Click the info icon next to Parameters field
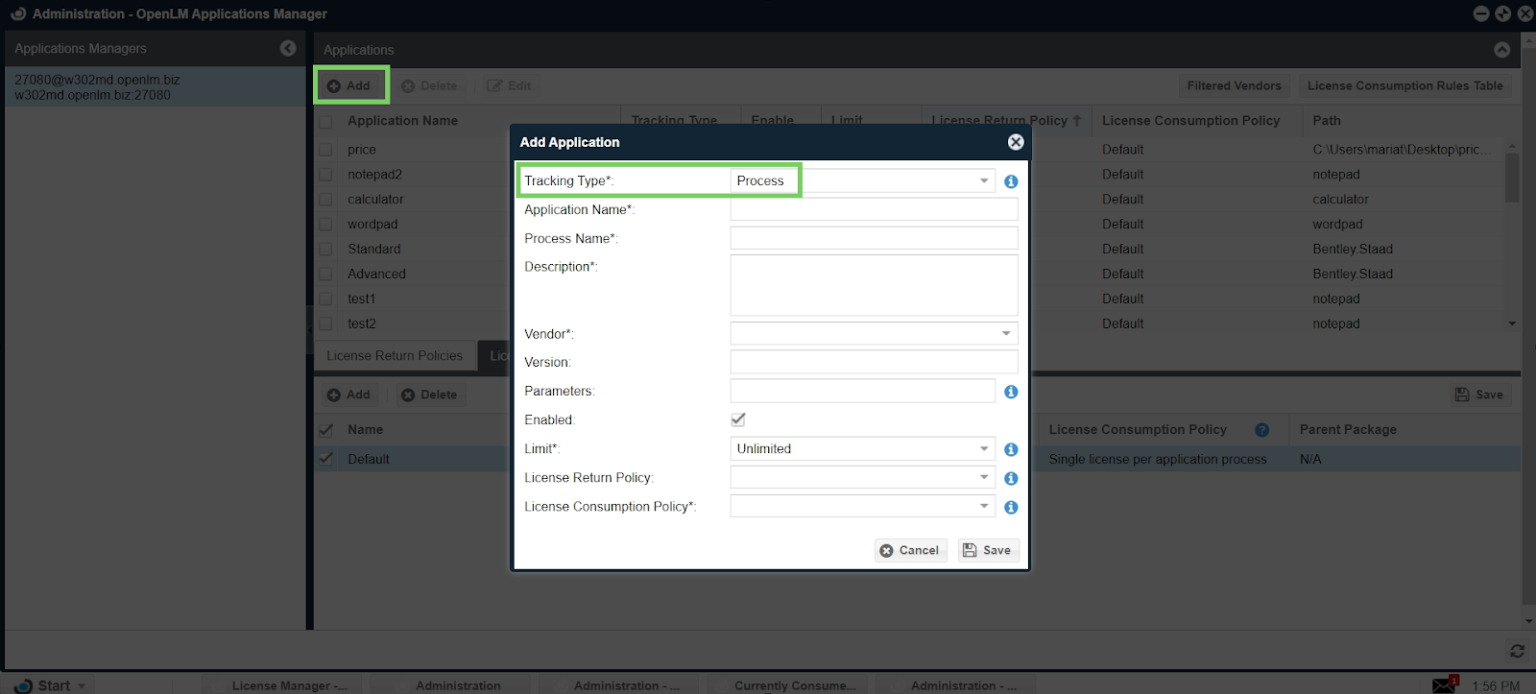Screen dimensions: 1536x694 [x=1010, y=392]
